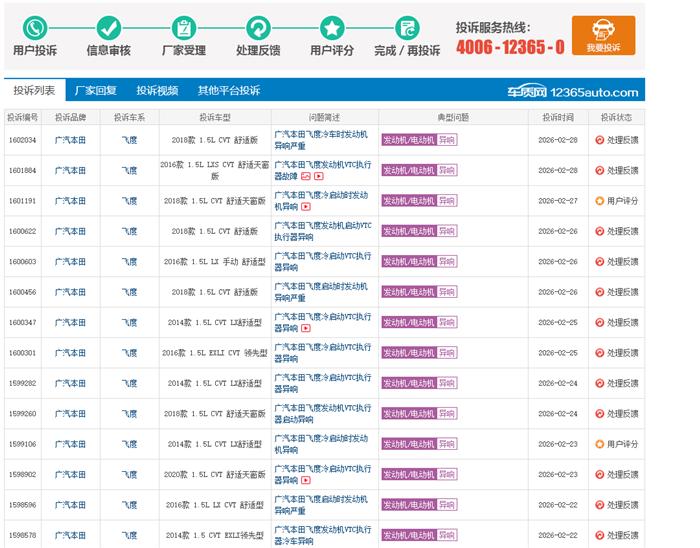Click the 完成/再投诉 document step icon
The width and height of the screenshot is (700, 548).
[x=406, y=28]
